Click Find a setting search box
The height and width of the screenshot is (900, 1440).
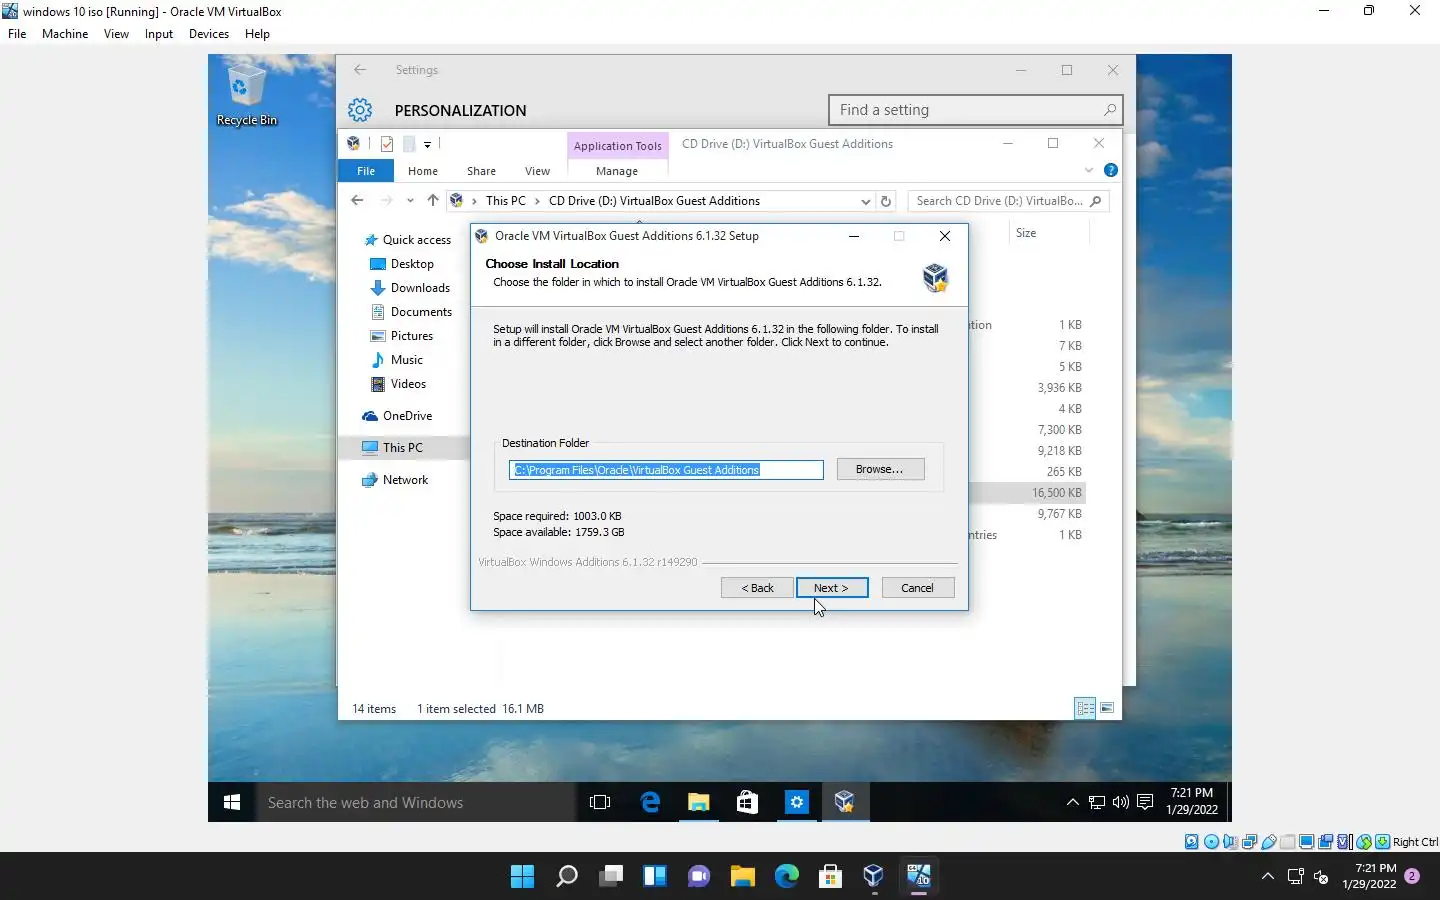(976, 110)
